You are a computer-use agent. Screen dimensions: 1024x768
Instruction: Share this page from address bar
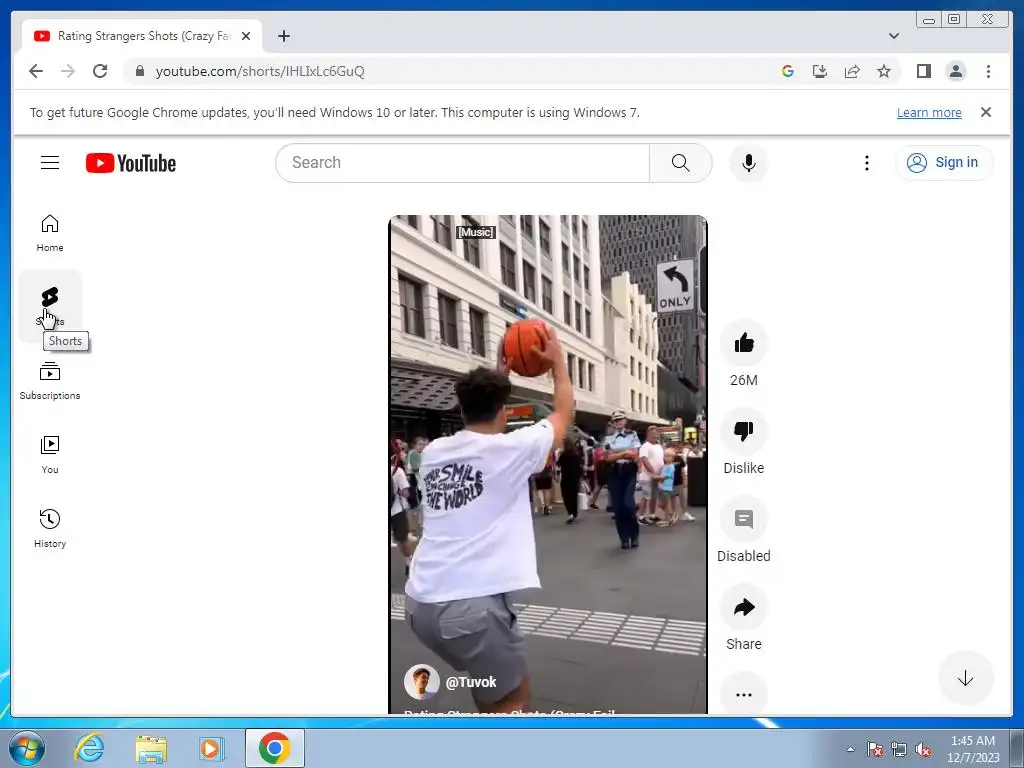tap(852, 71)
